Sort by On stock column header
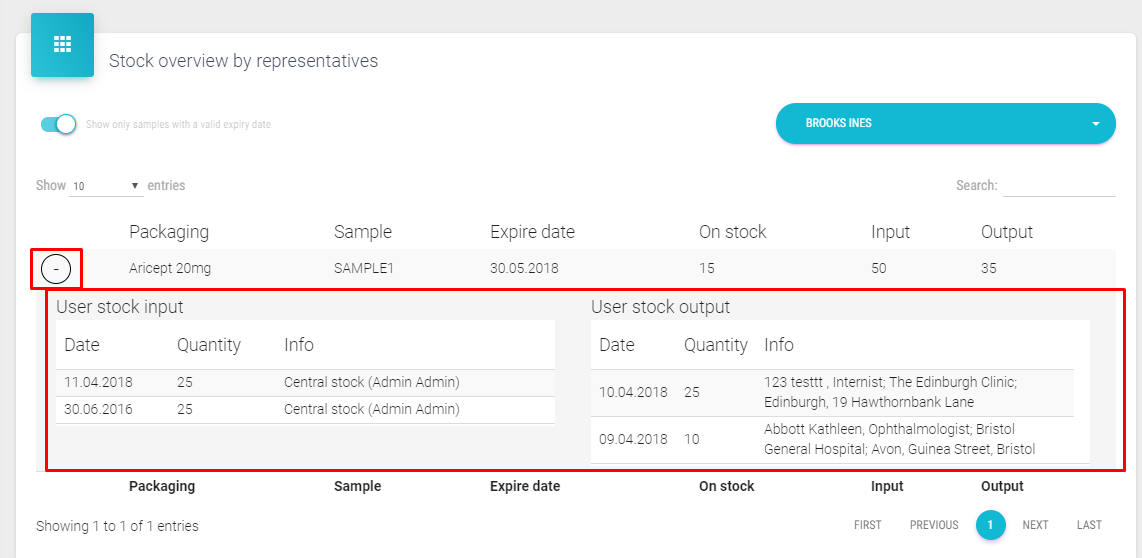The image size is (1142, 558). [x=732, y=232]
